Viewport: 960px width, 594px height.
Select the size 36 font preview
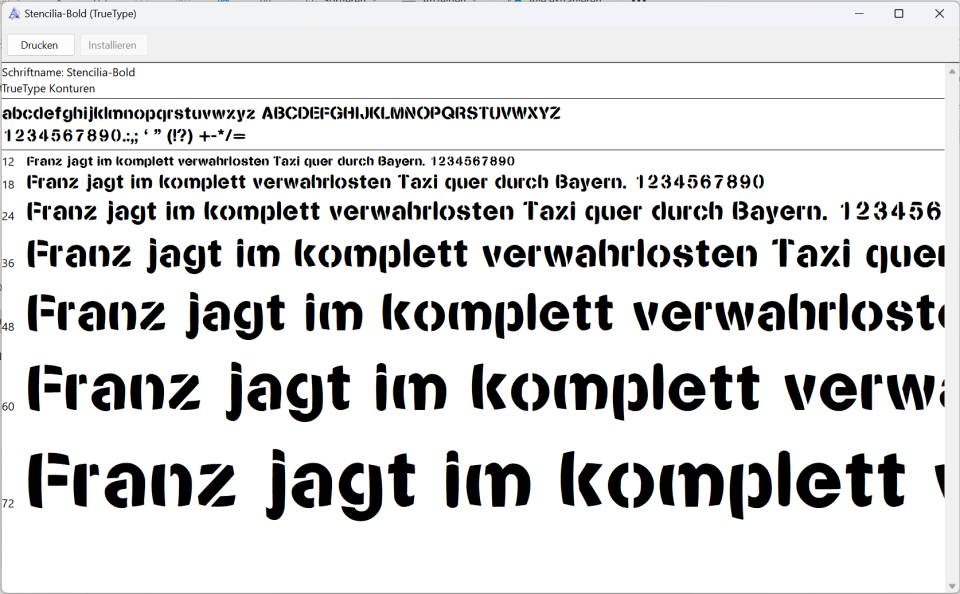[400, 254]
